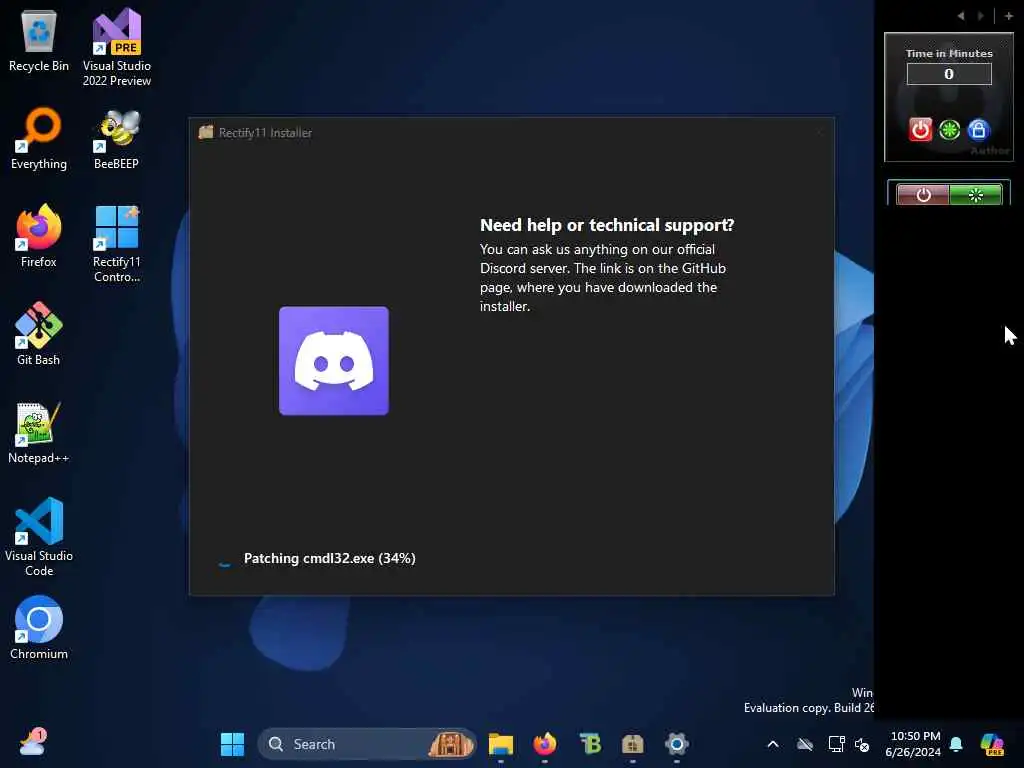Click the green restart icon in timer gadget
The image size is (1024, 768).
click(949, 130)
